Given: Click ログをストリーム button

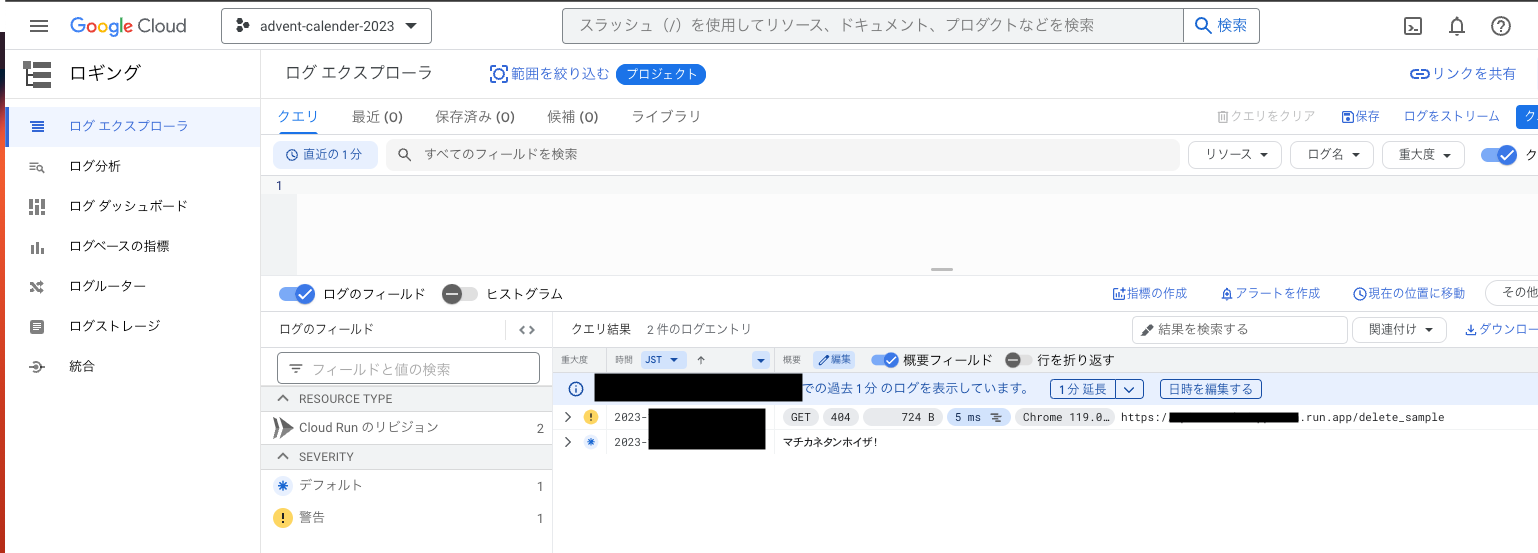Looking at the screenshot, I should (1452, 116).
